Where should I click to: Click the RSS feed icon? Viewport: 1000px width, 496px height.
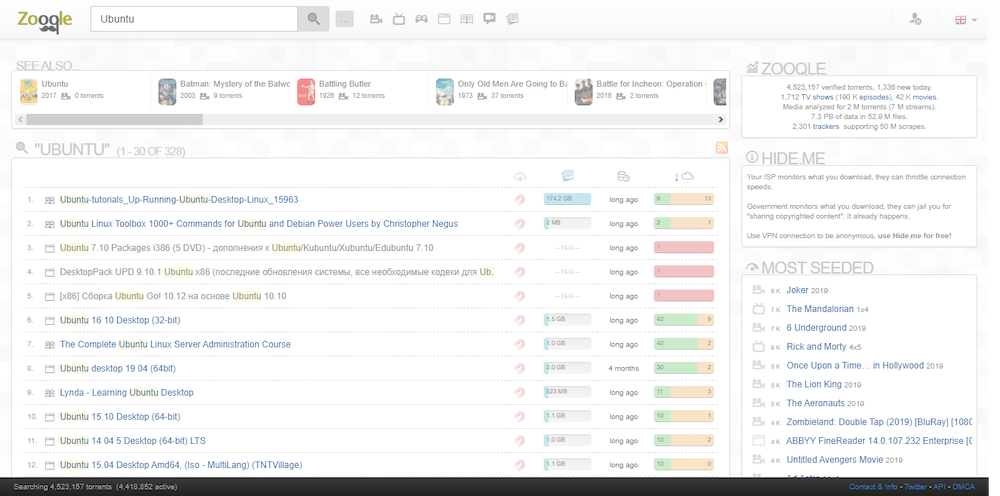click(x=721, y=149)
